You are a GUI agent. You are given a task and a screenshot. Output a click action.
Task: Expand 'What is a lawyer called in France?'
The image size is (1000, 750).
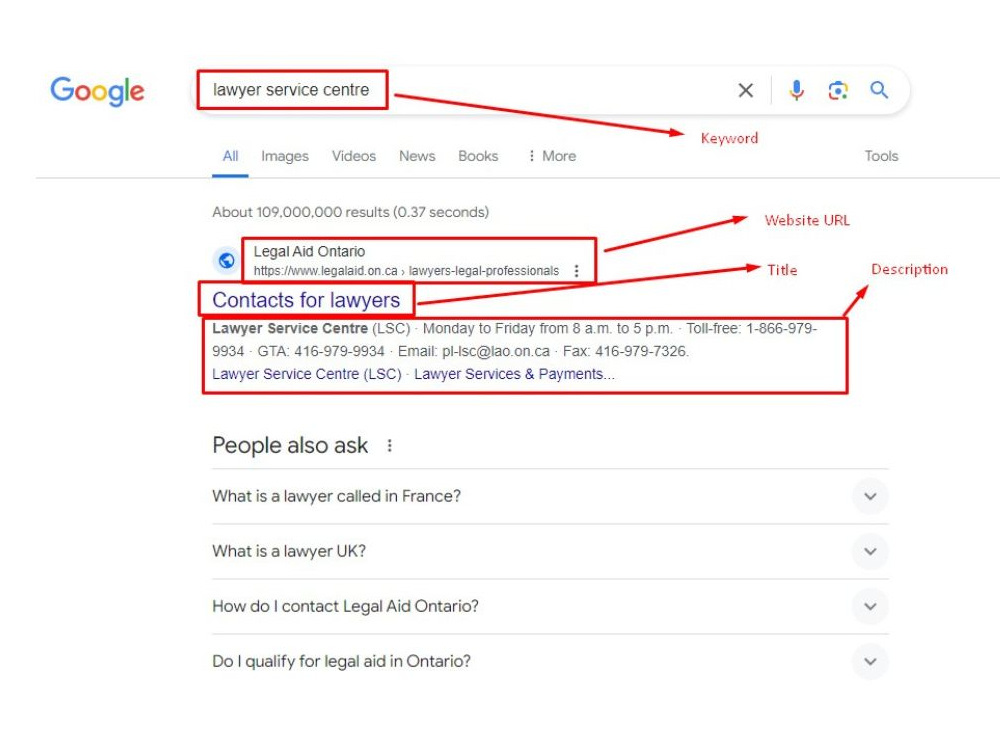pos(550,496)
